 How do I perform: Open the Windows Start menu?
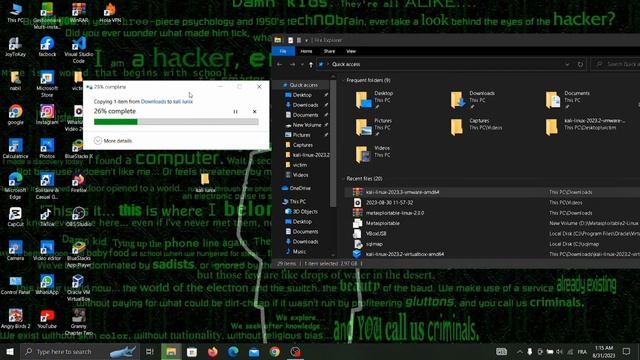point(10,351)
